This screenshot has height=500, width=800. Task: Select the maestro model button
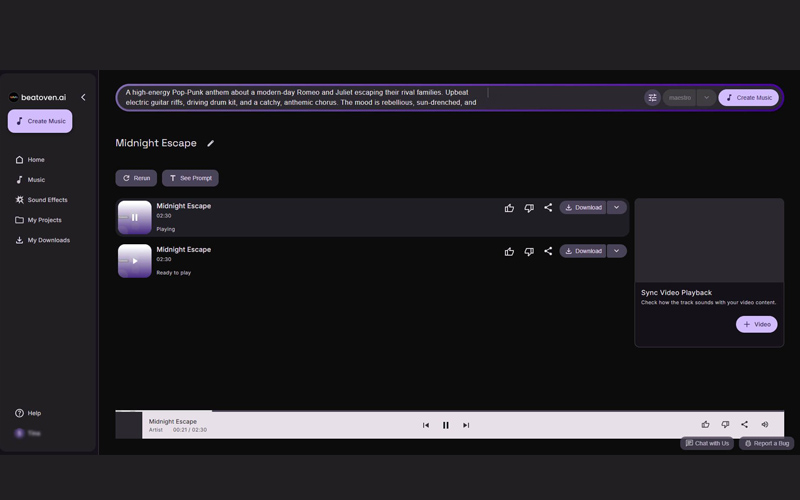point(680,97)
